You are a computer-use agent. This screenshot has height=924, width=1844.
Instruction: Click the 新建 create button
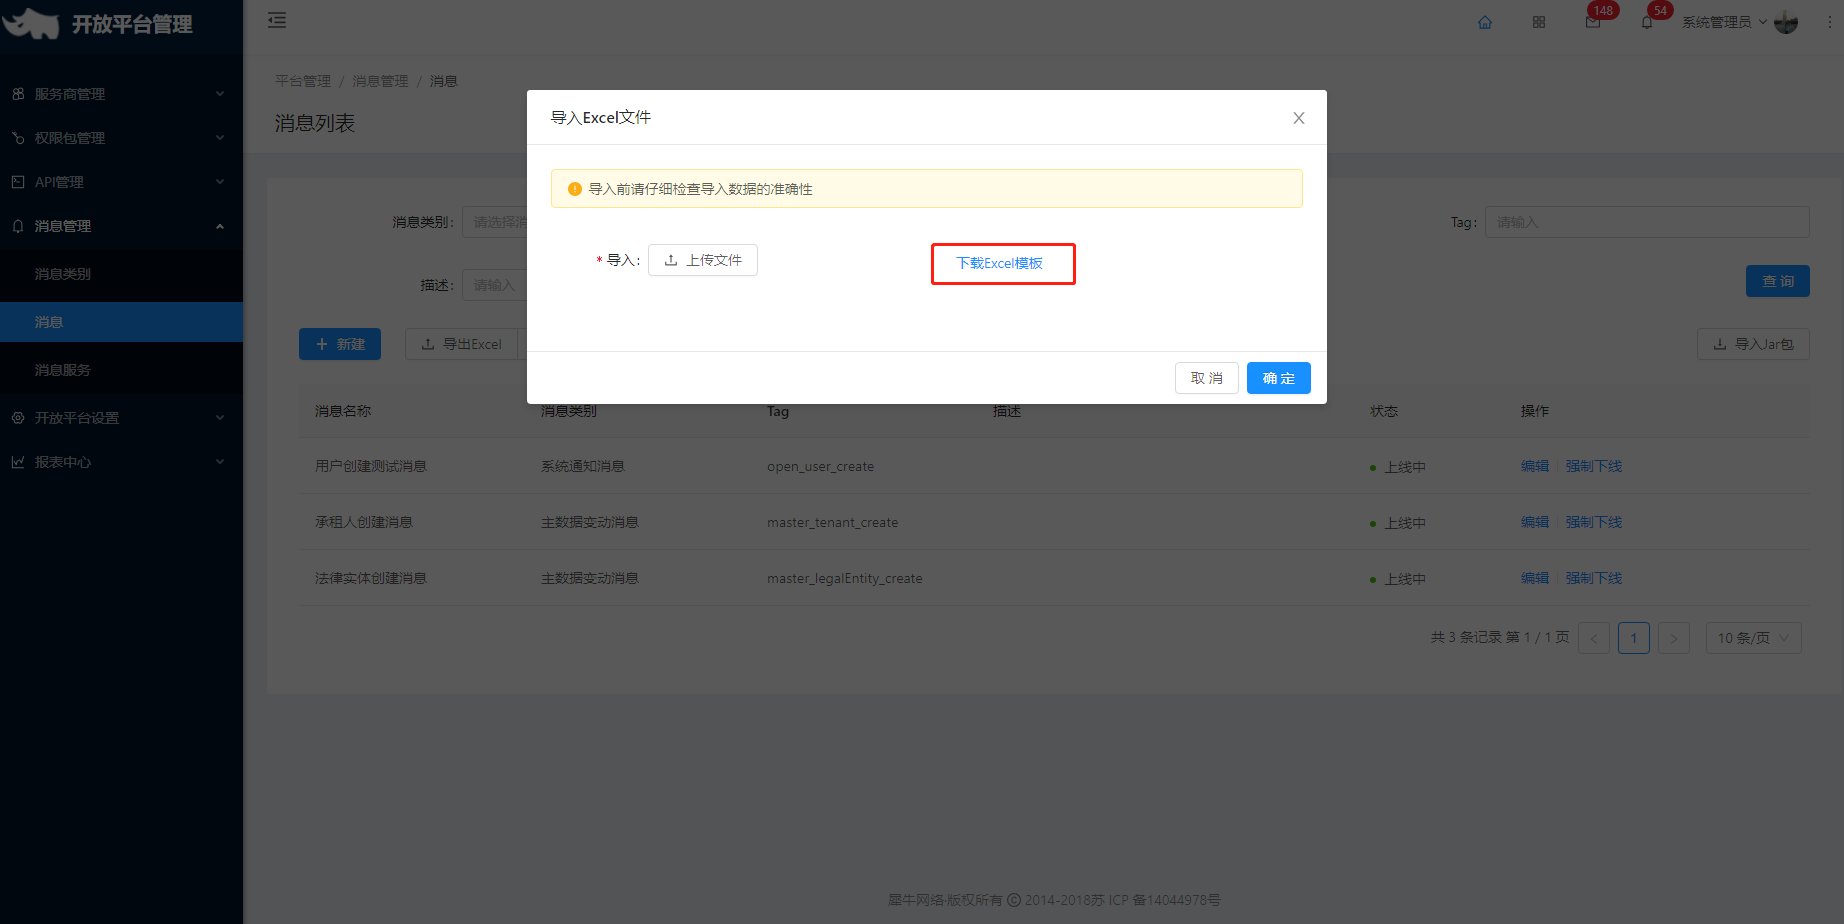tap(340, 344)
